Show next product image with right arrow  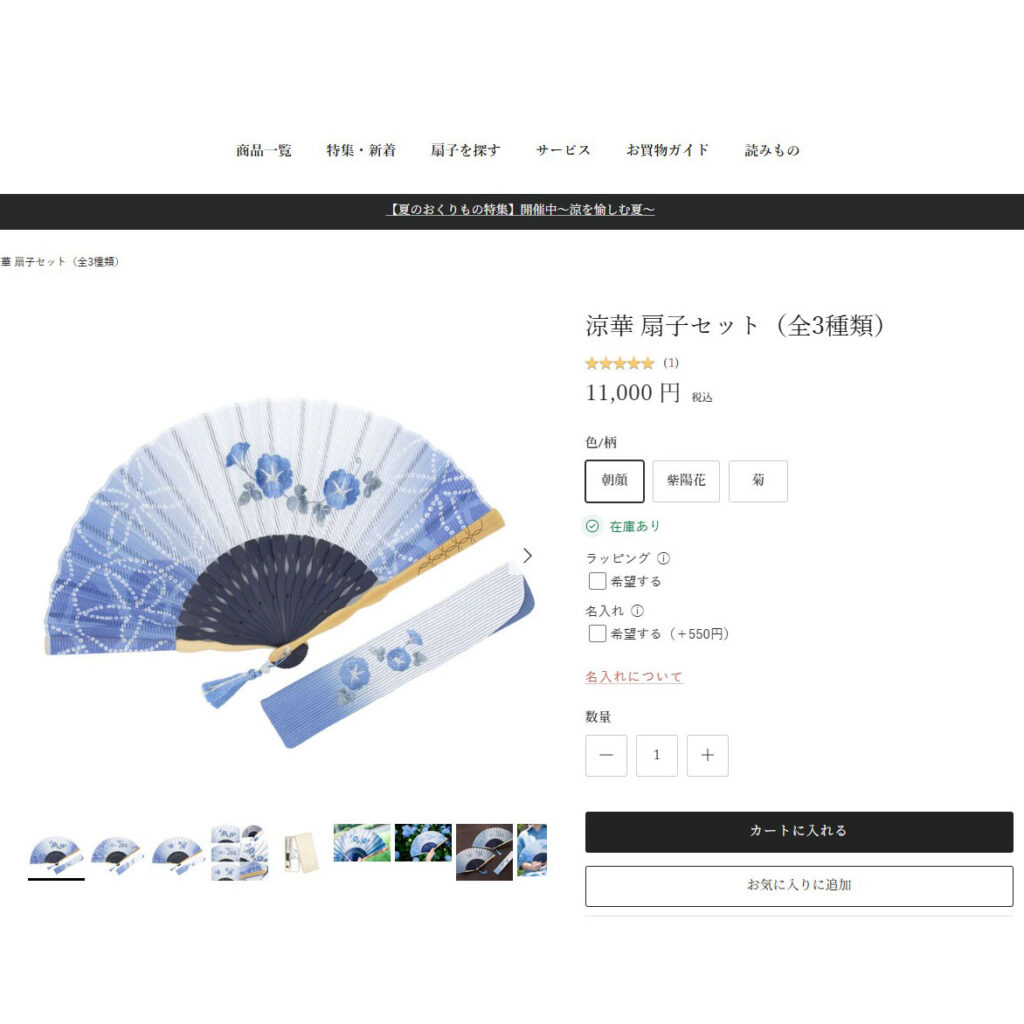(528, 556)
